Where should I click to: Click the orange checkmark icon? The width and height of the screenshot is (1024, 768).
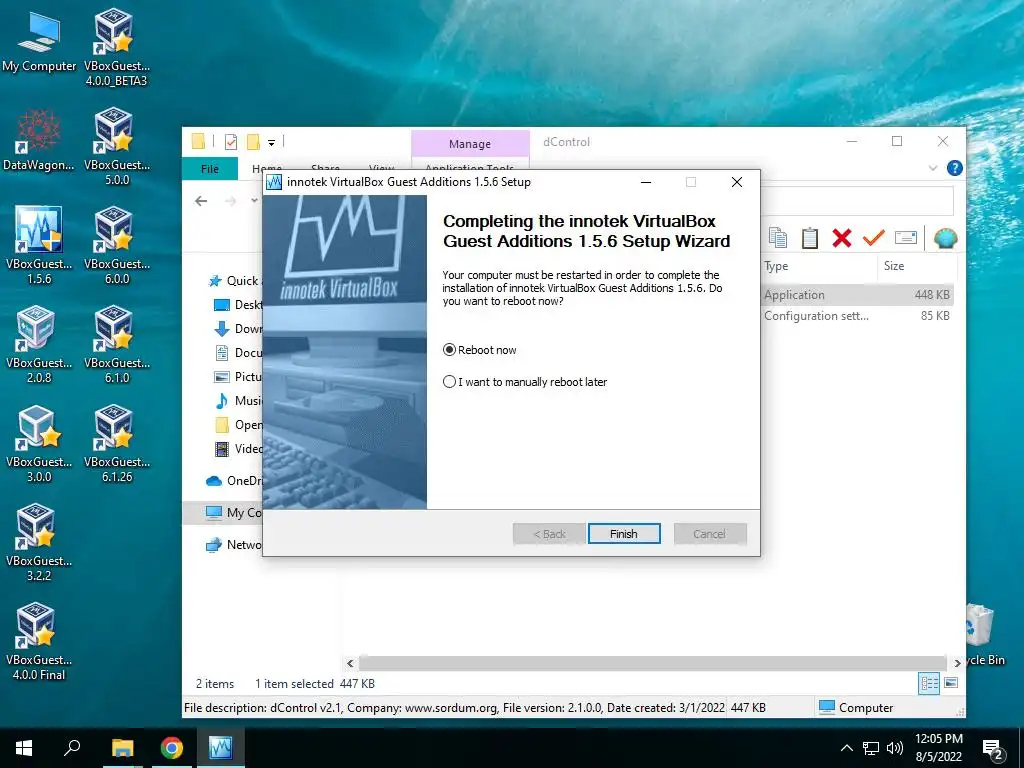(x=873, y=238)
